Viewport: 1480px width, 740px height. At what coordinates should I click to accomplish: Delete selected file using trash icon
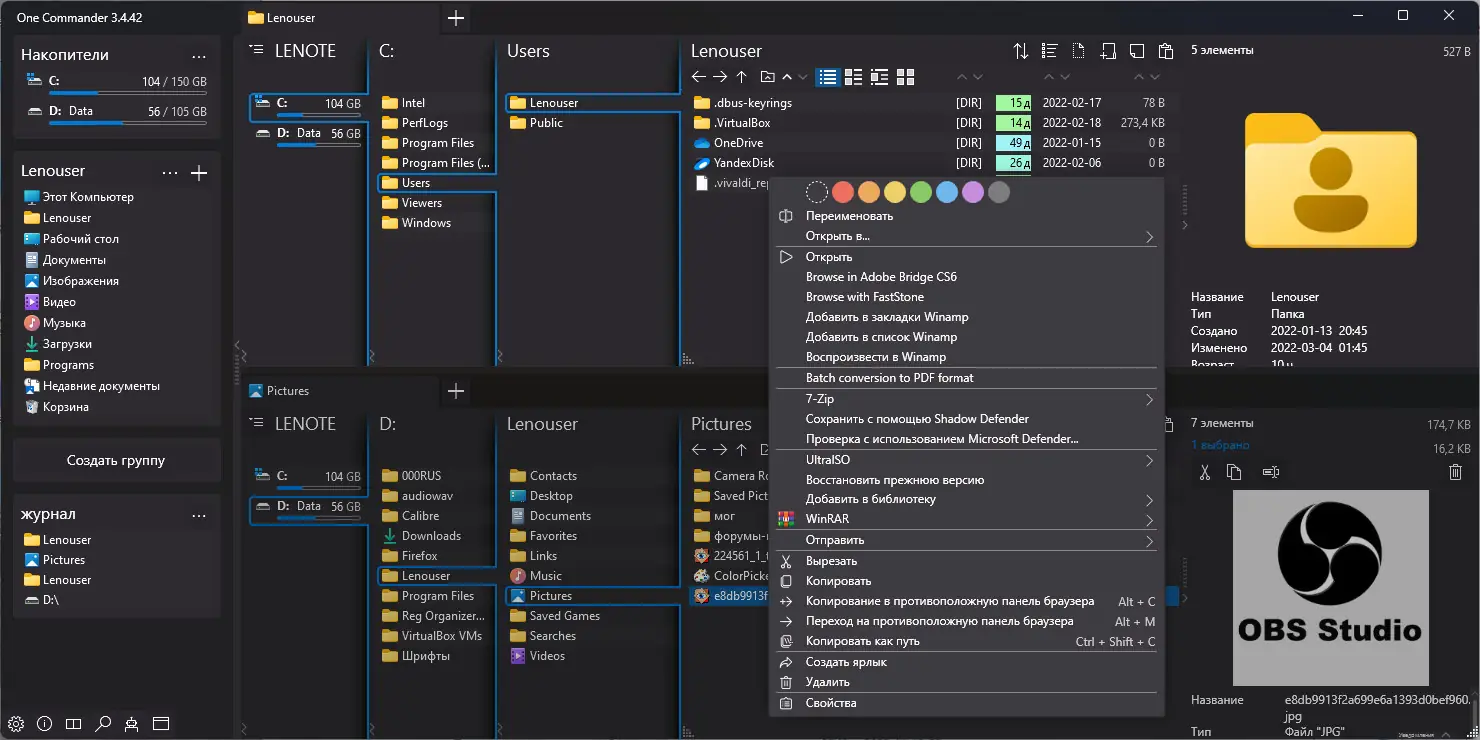pyautogui.click(x=1455, y=472)
